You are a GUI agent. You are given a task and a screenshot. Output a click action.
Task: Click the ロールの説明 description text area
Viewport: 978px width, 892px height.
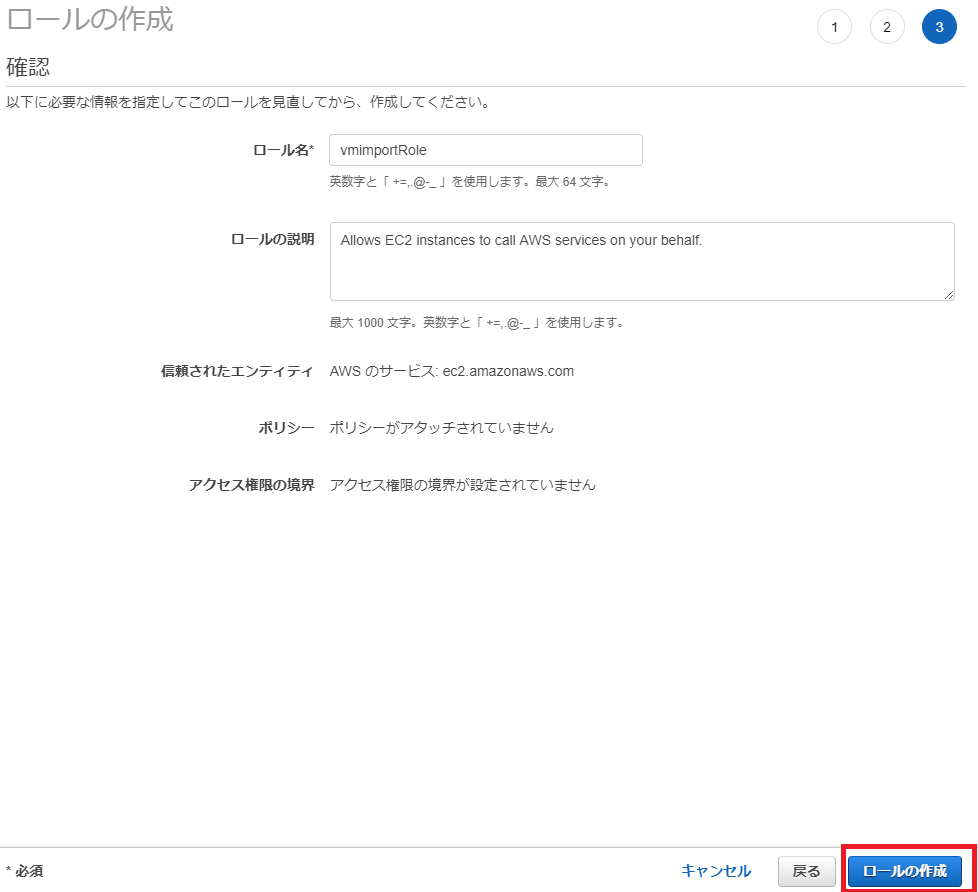642,261
